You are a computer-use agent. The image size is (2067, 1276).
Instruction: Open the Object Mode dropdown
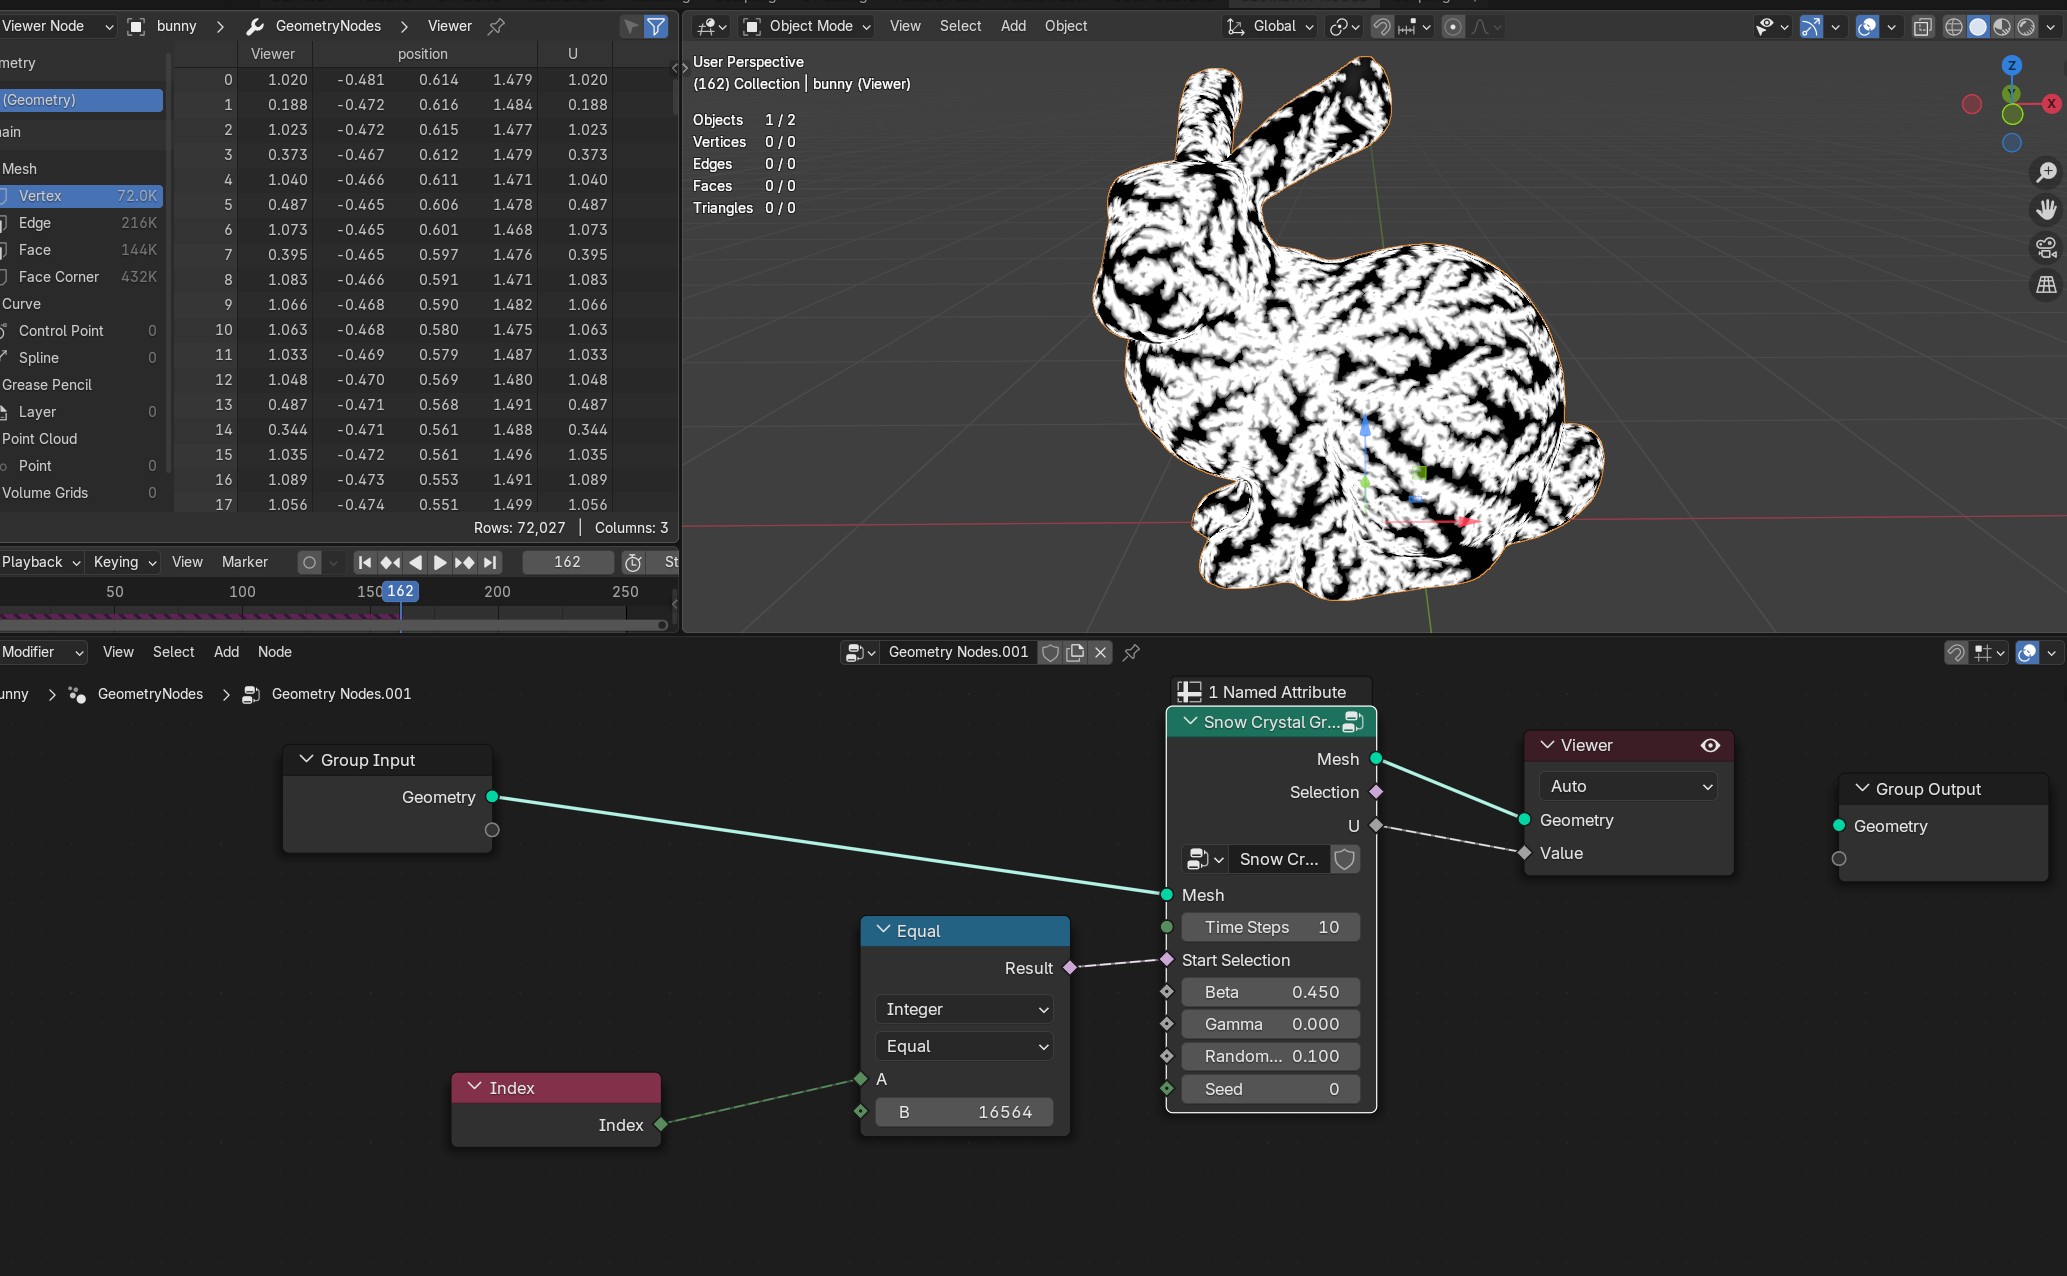tap(807, 27)
